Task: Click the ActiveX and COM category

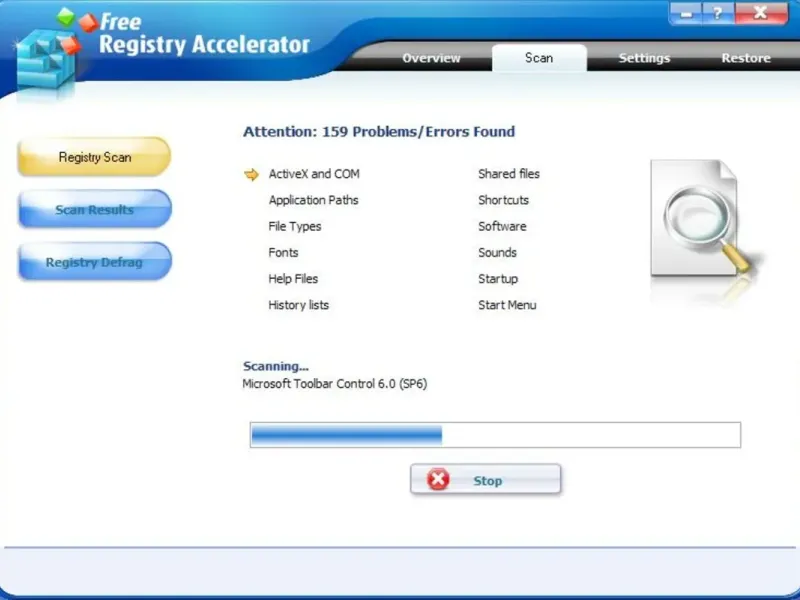Action: 314,174
